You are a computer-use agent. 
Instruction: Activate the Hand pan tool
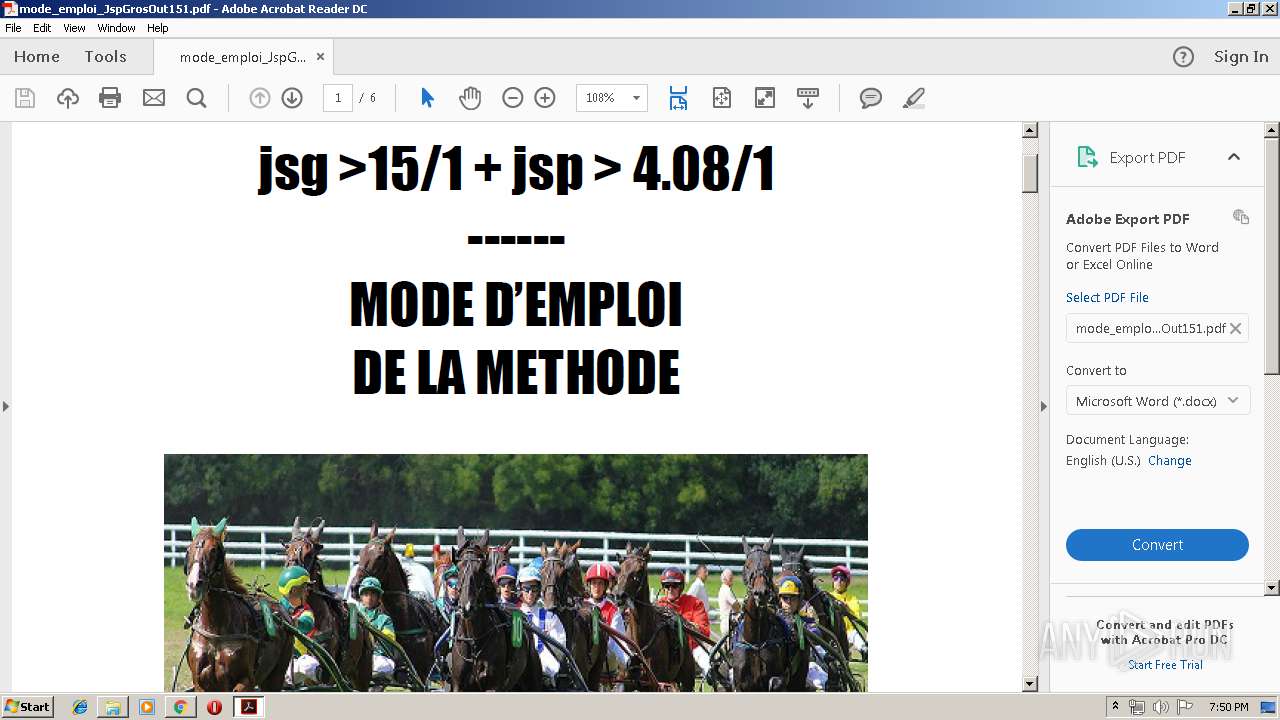[469, 98]
